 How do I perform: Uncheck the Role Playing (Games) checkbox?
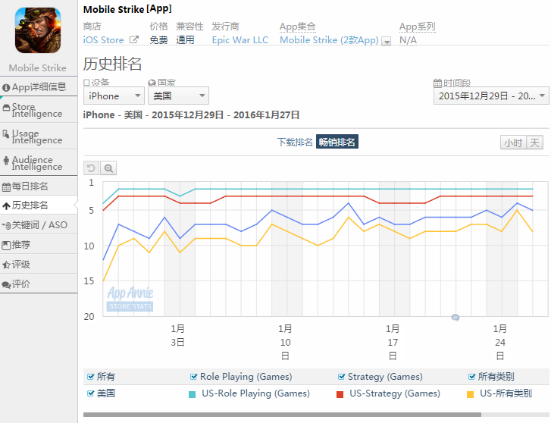[x=193, y=377]
